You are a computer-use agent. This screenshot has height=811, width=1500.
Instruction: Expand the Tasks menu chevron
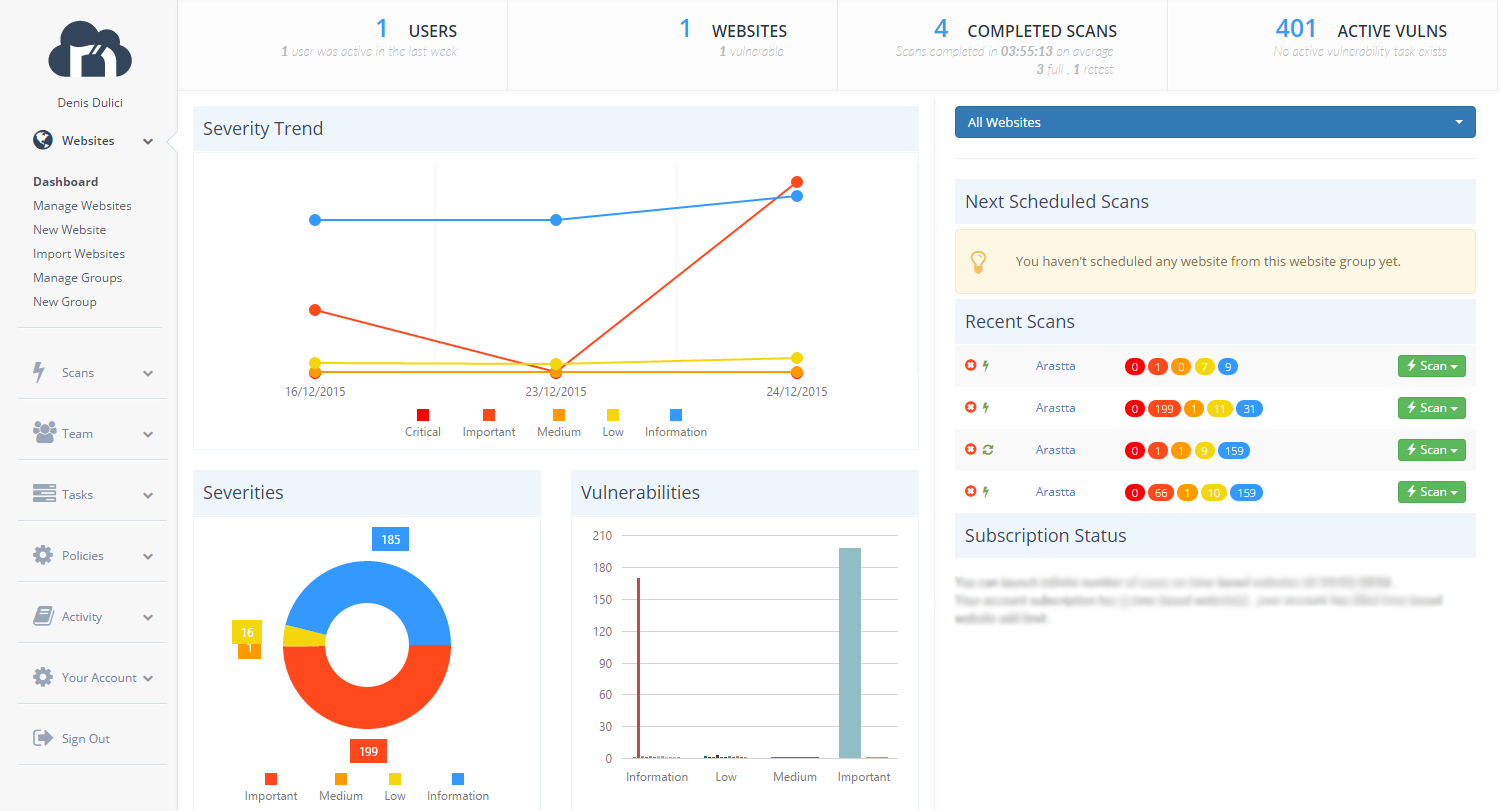click(148, 495)
